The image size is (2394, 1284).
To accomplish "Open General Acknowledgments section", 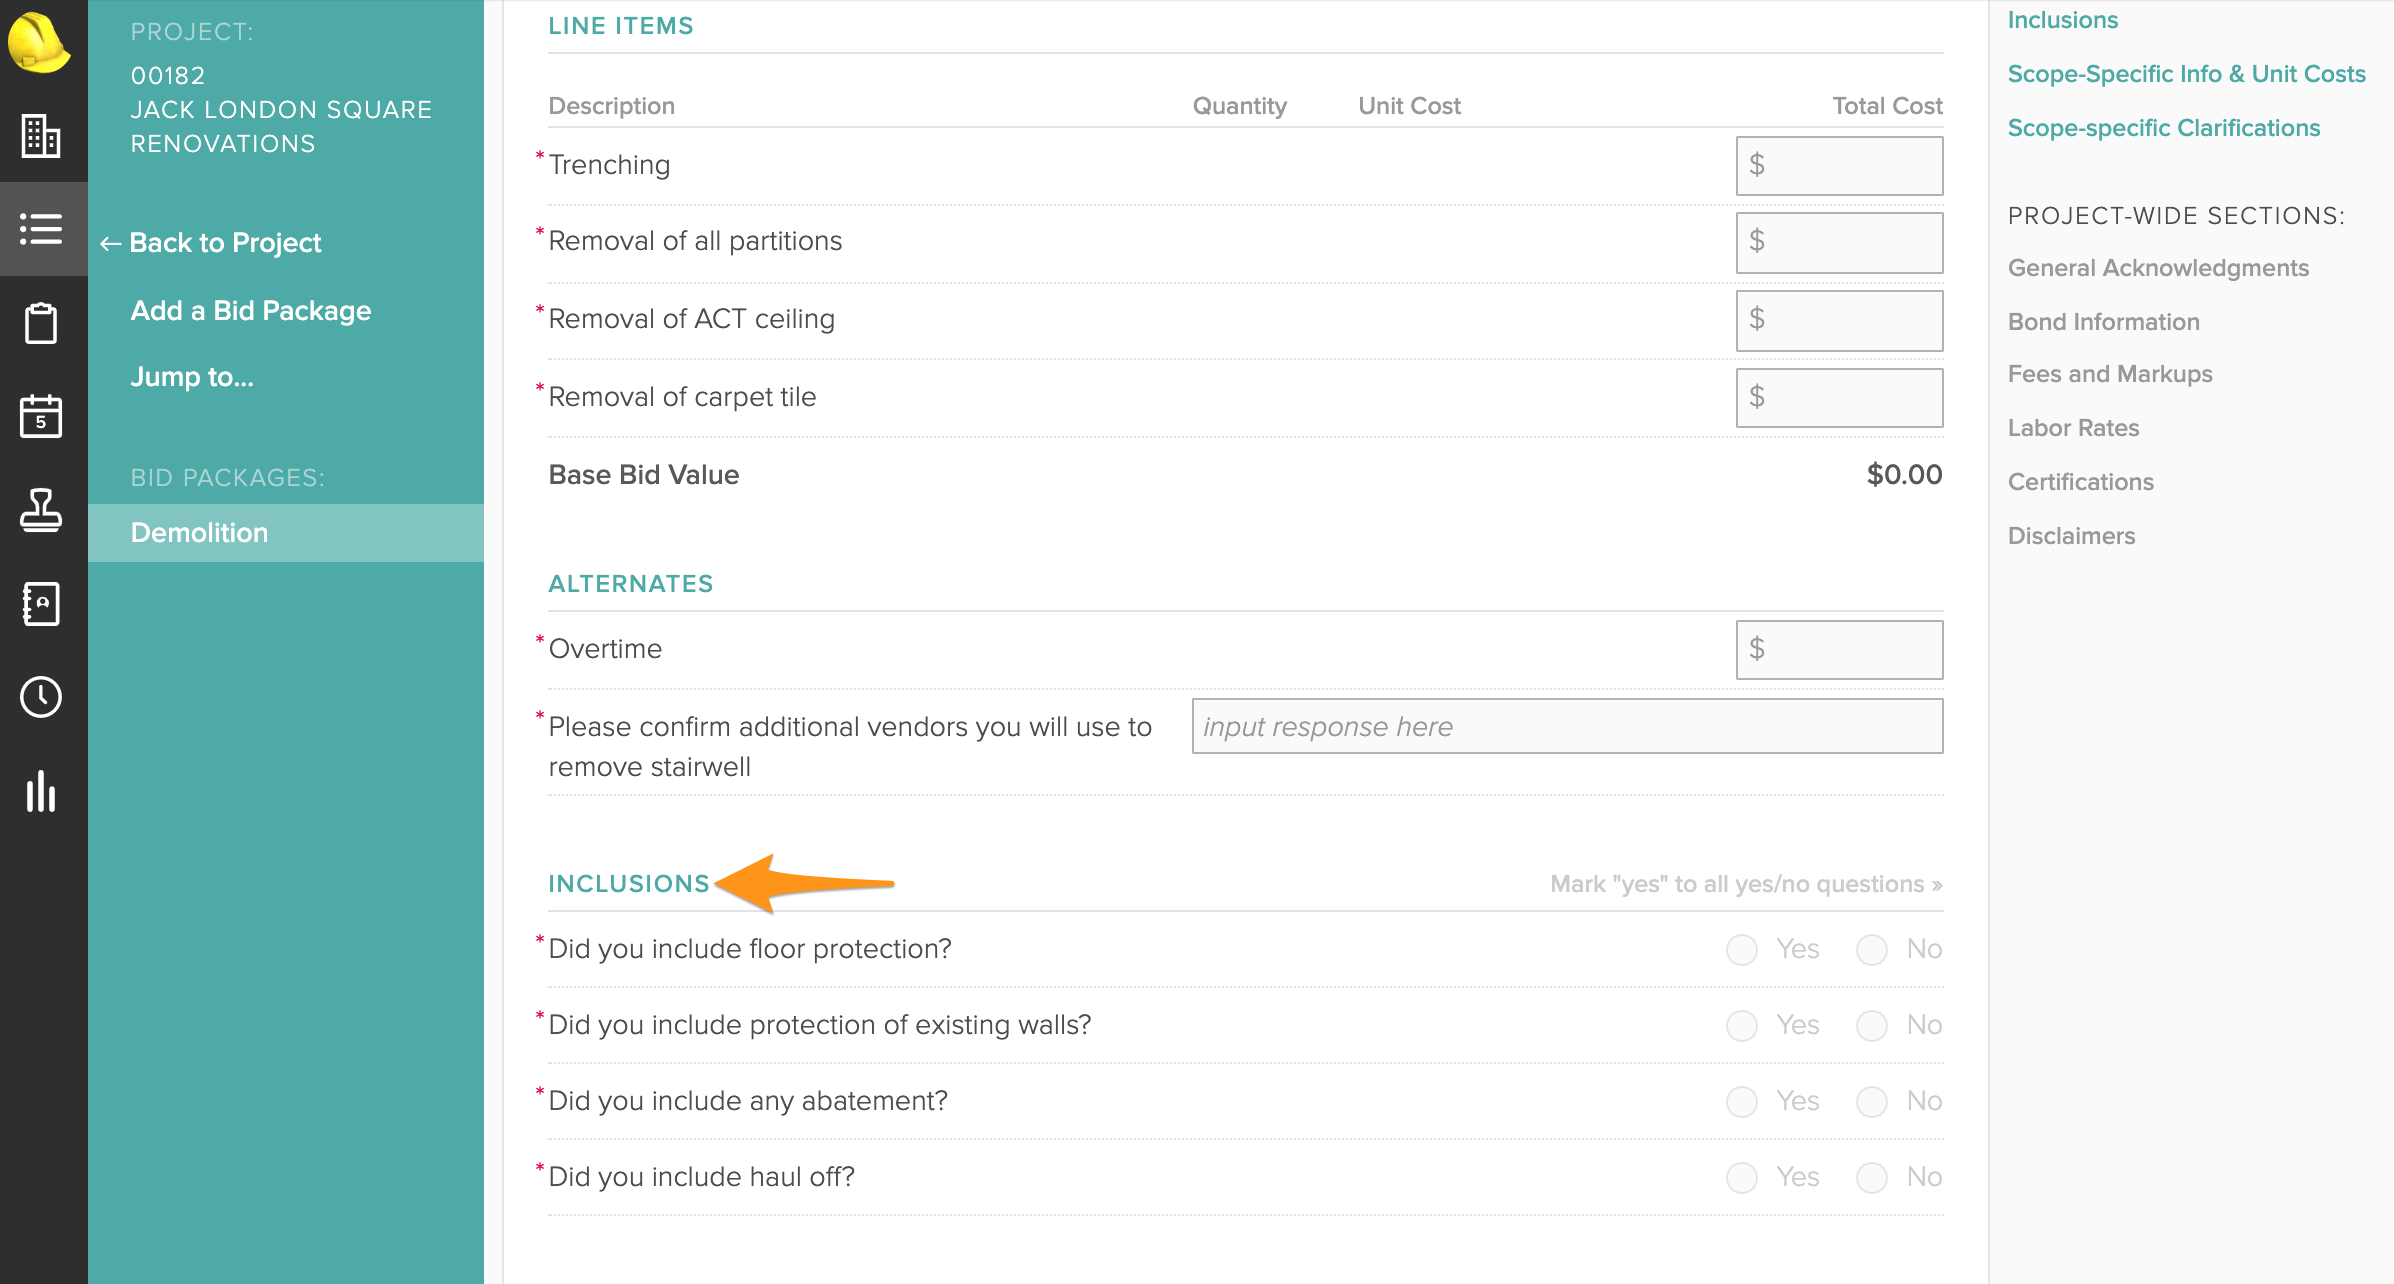I will tap(2158, 268).
